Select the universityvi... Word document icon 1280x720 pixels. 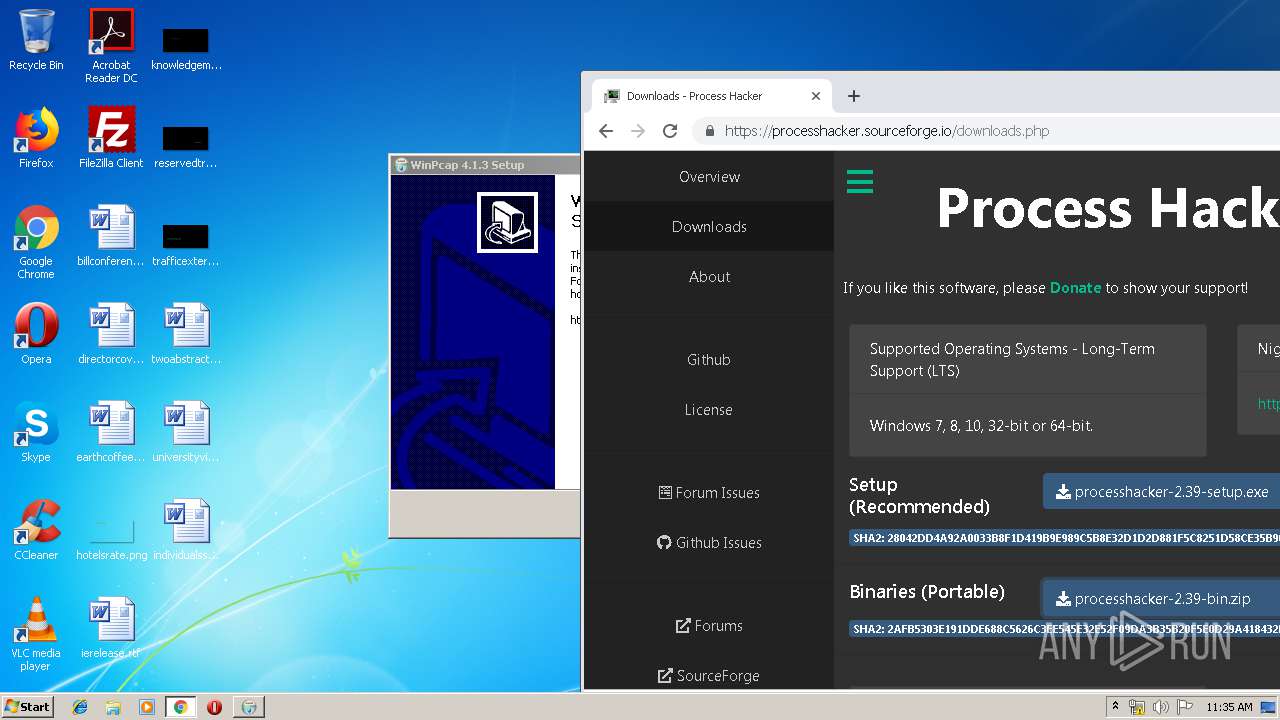coord(186,432)
